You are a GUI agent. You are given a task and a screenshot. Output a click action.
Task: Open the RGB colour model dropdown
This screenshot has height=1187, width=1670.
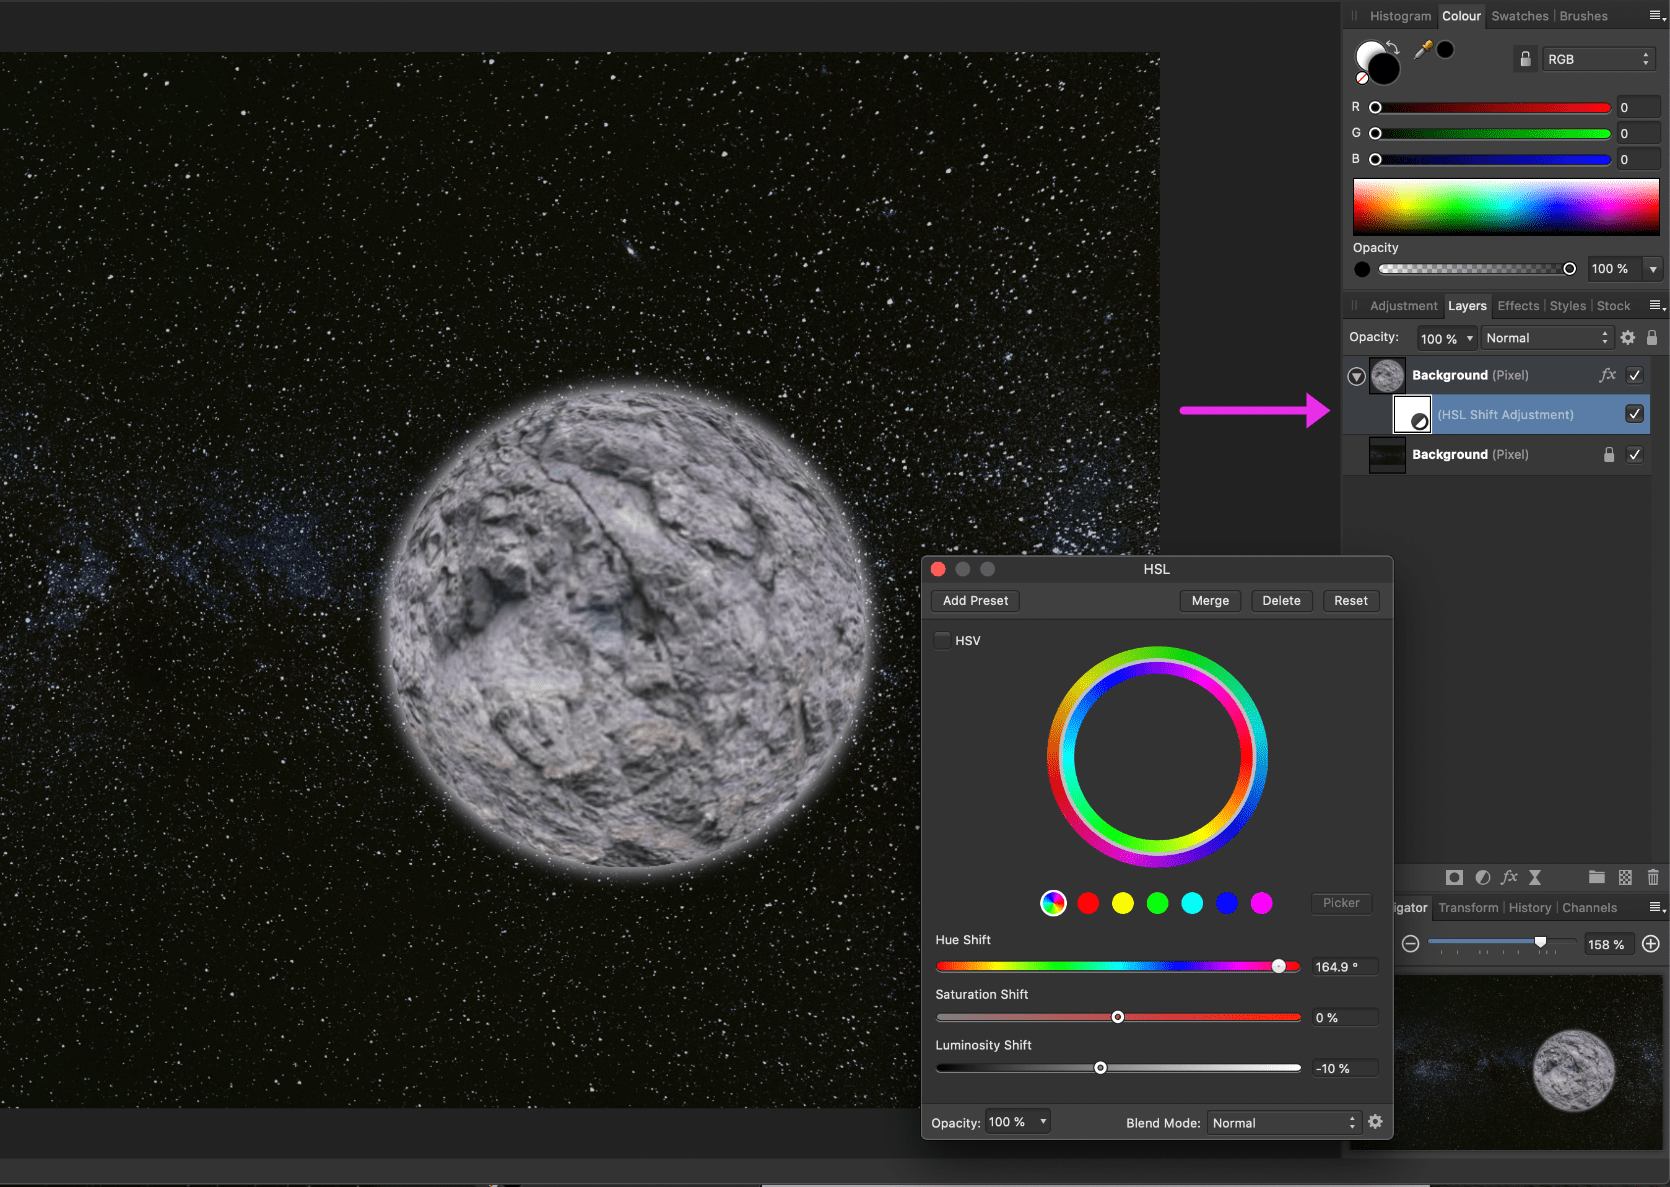point(1597,60)
